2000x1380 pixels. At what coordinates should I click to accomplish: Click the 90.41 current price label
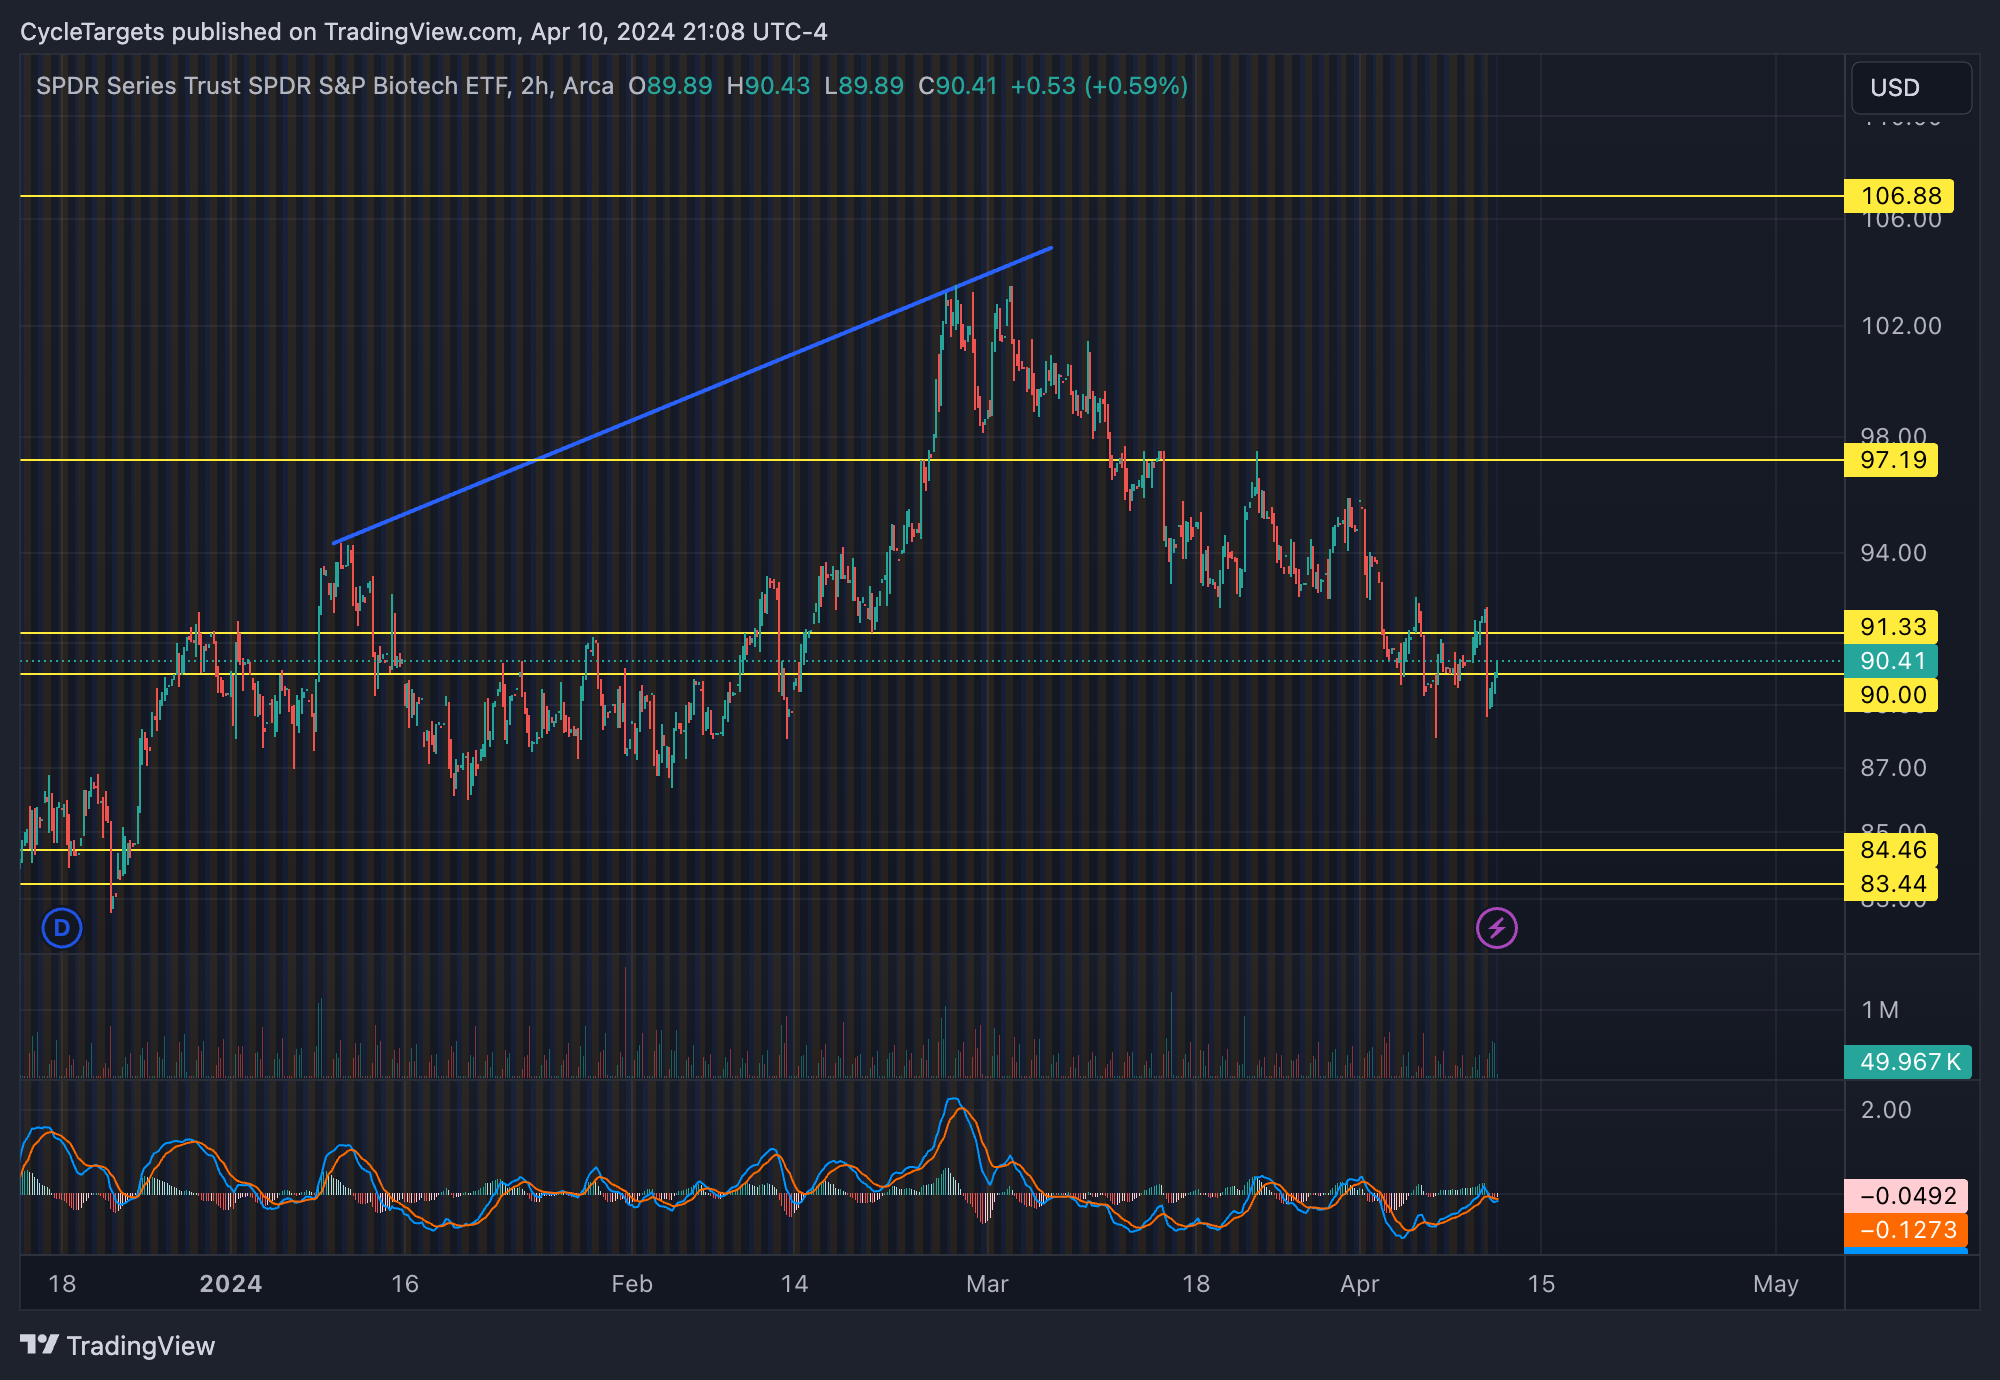[1891, 661]
